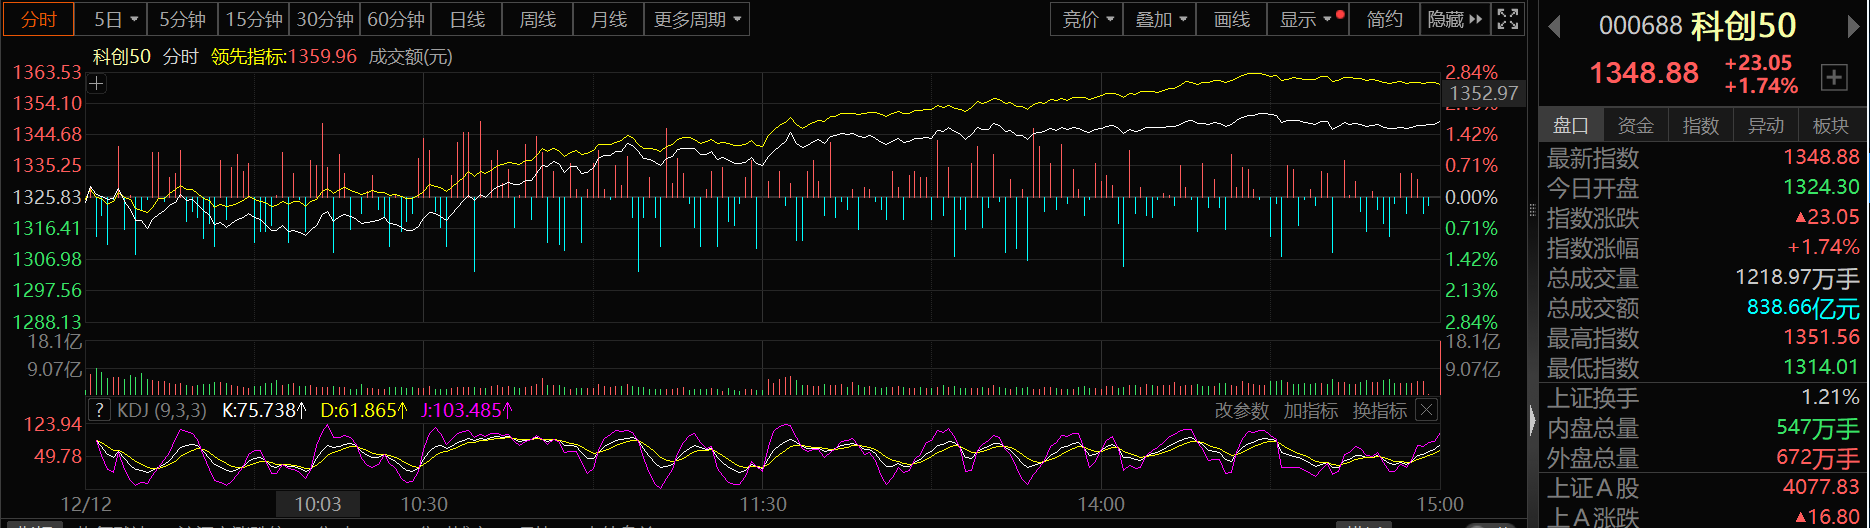Open the 5日 period dropdown
The width and height of the screenshot is (1870, 528).
(x=116, y=19)
